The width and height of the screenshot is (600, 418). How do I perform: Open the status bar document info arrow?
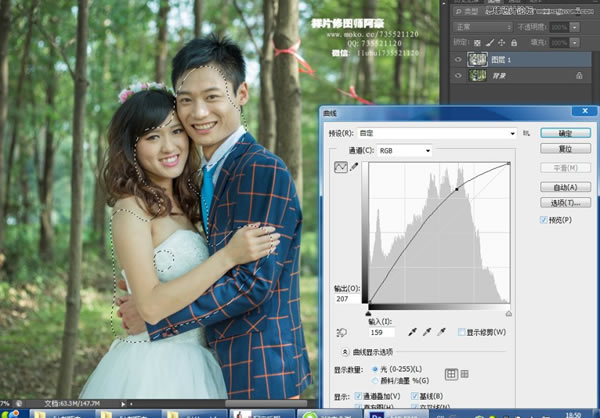(x=123, y=404)
